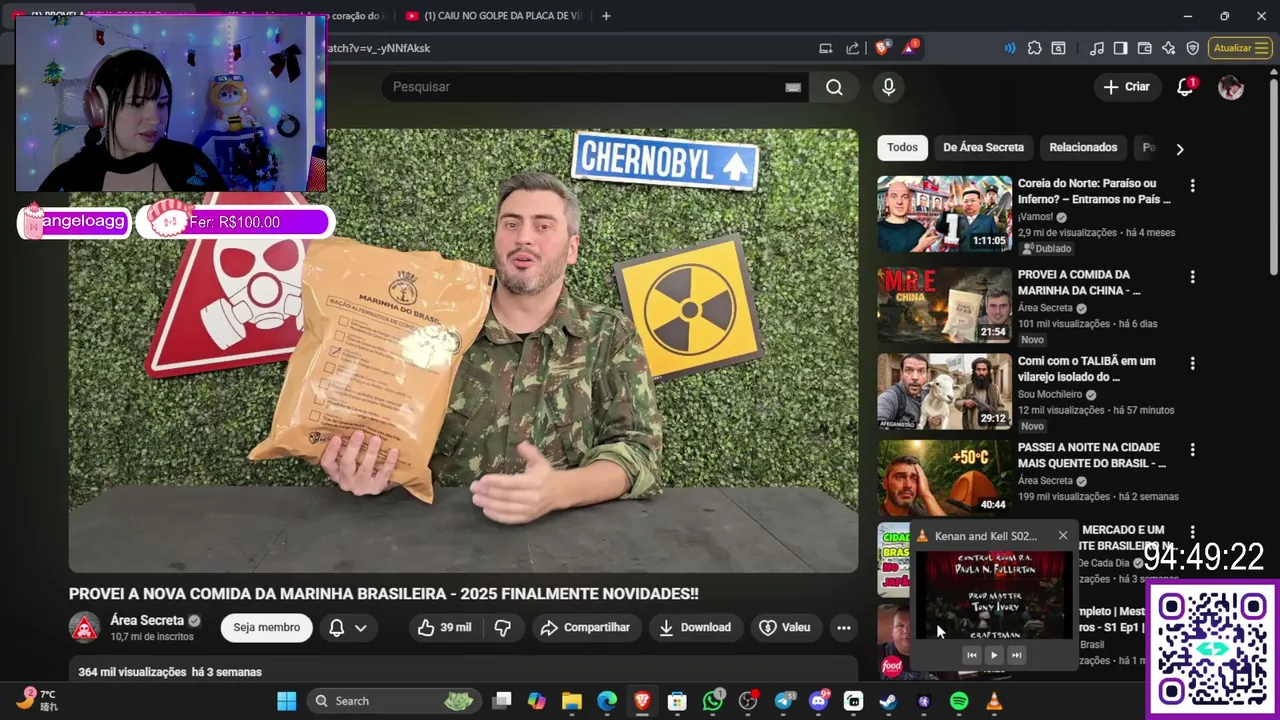1280x720 pixels.
Task: Open the notification bell dropdown beside Seja membro
Action: click(348, 628)
